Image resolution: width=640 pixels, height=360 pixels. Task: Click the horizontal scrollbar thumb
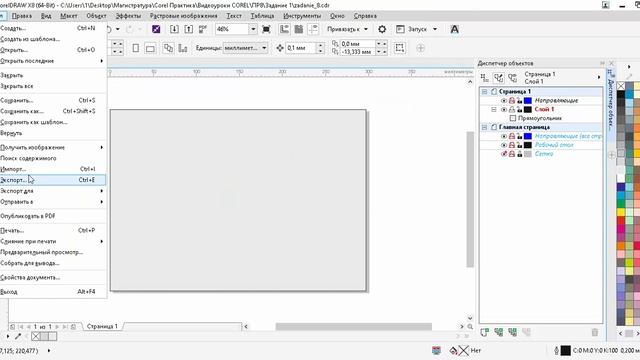pyautogui.click(x=353, y=327)
